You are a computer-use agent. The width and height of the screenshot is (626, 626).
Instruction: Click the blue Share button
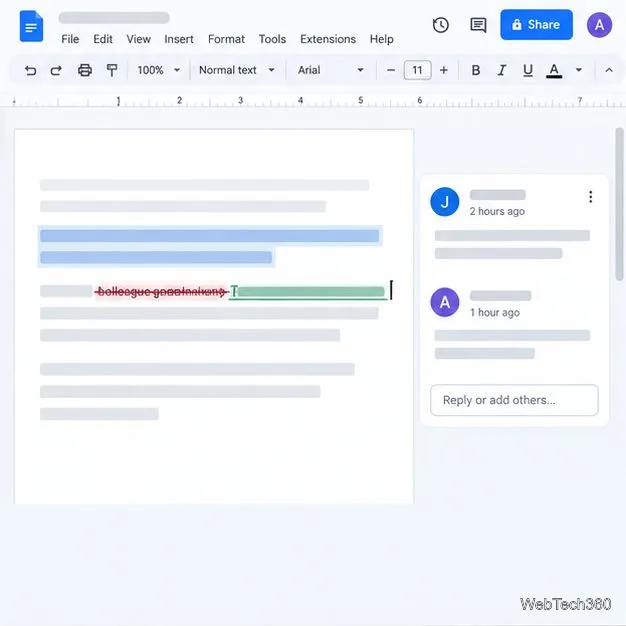(536, 25)
